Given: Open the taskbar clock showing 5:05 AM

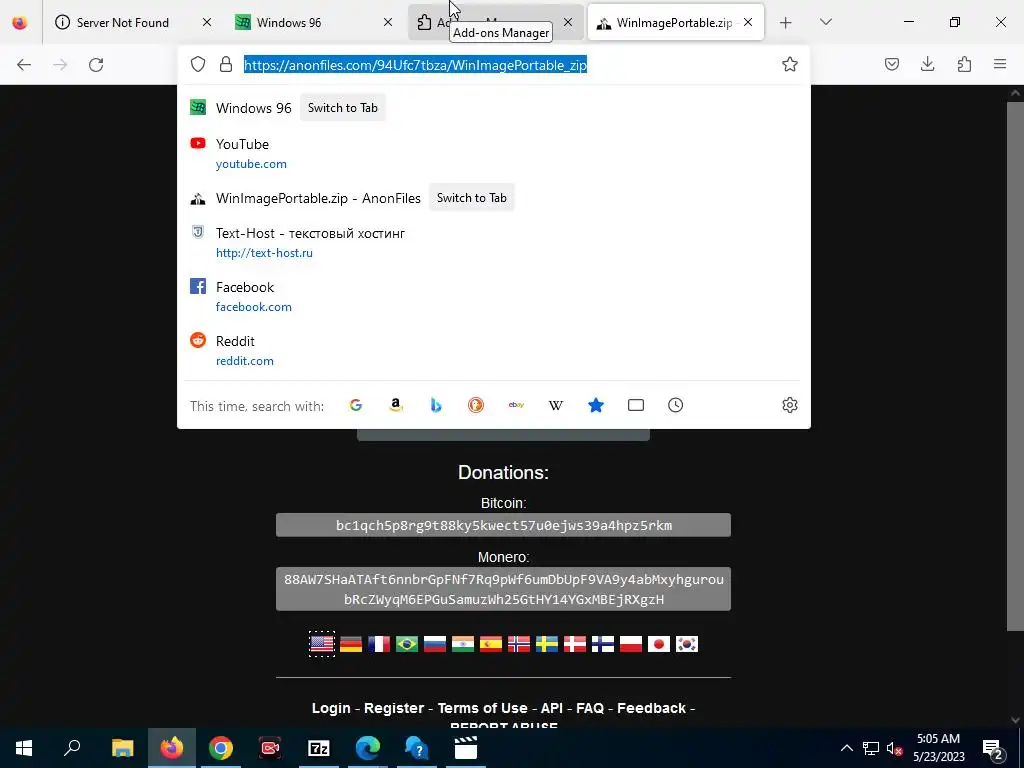Looking at the screenshot, I should coord(938,748).
